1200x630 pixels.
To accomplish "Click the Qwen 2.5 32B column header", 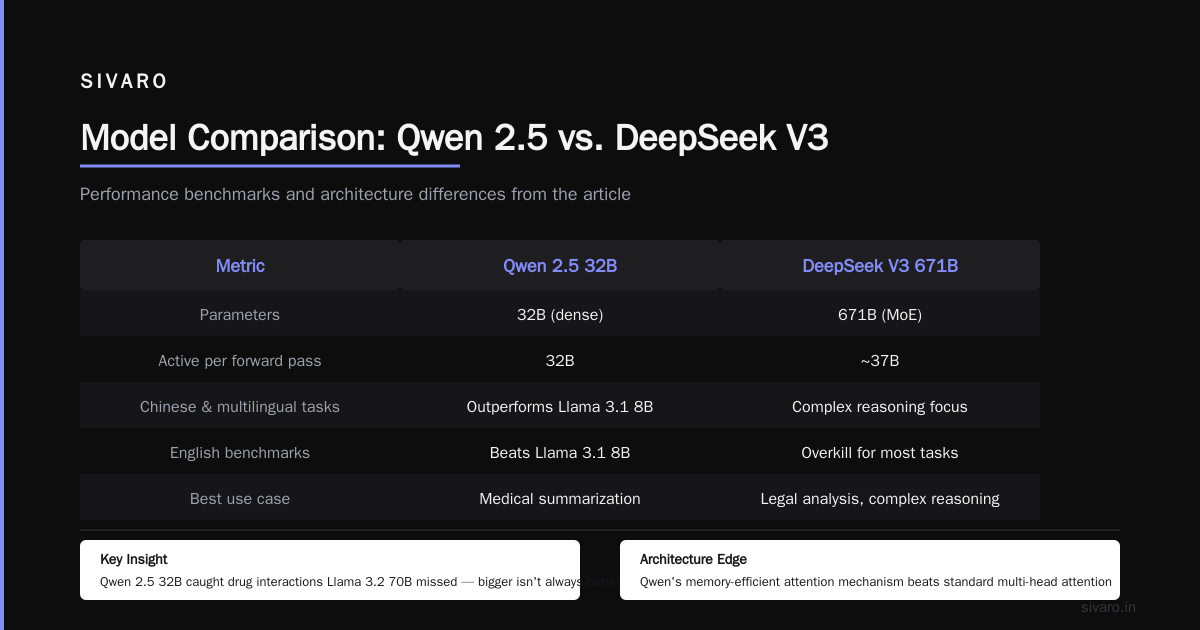I will [560, 265].
